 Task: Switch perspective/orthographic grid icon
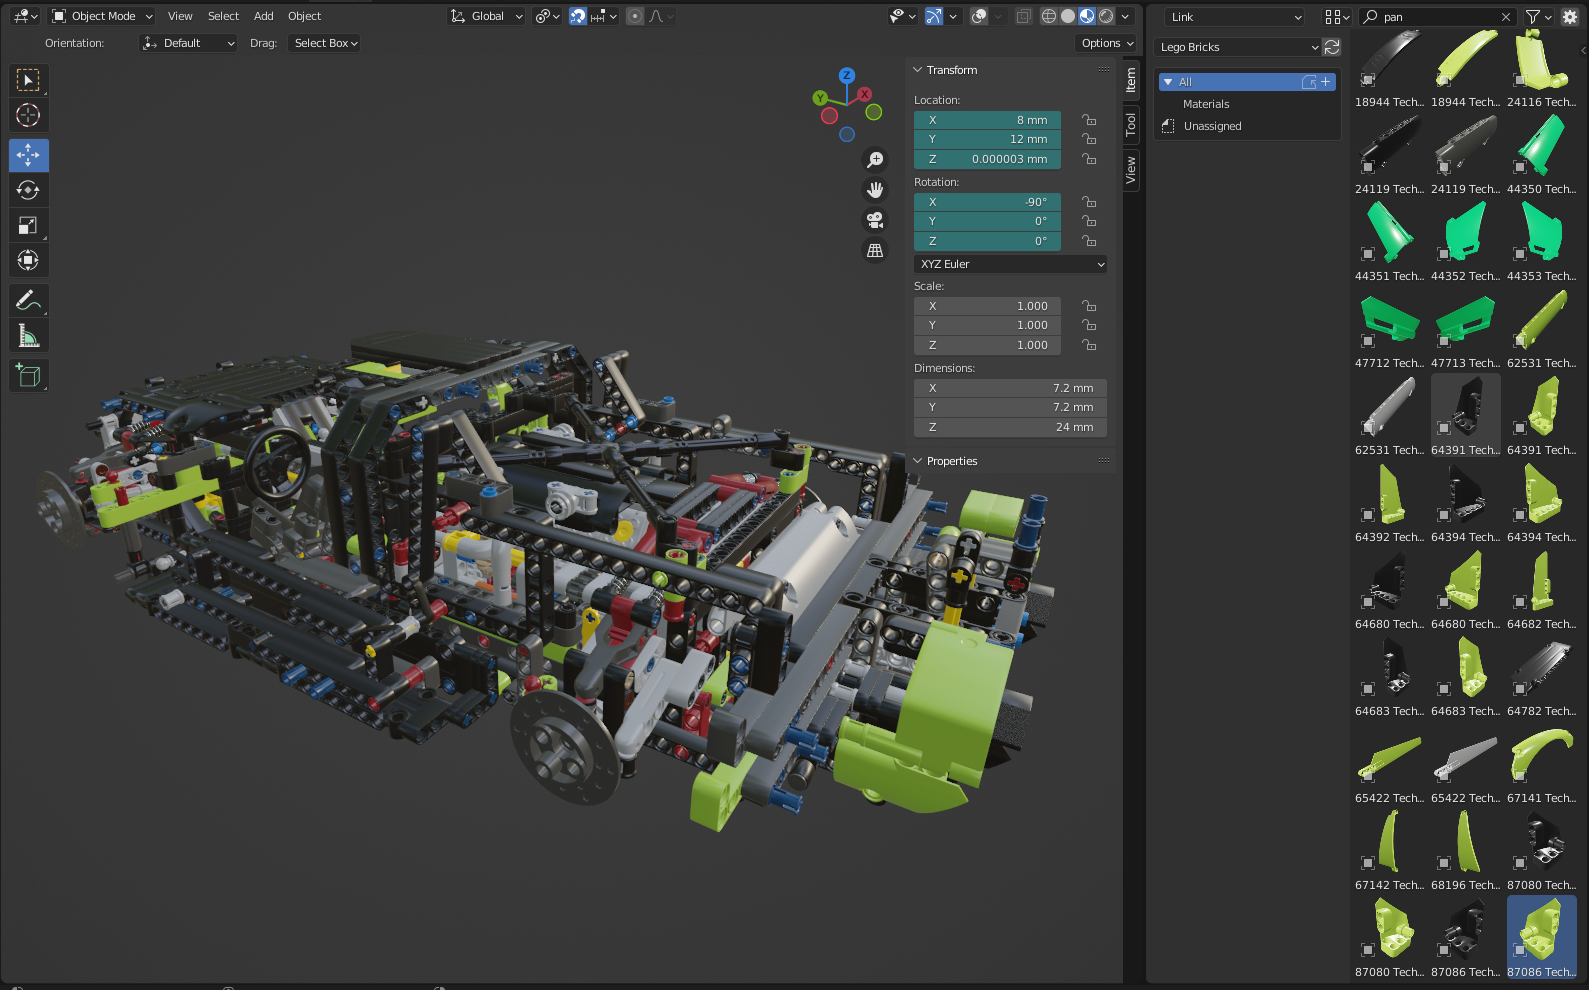point(875,250)
